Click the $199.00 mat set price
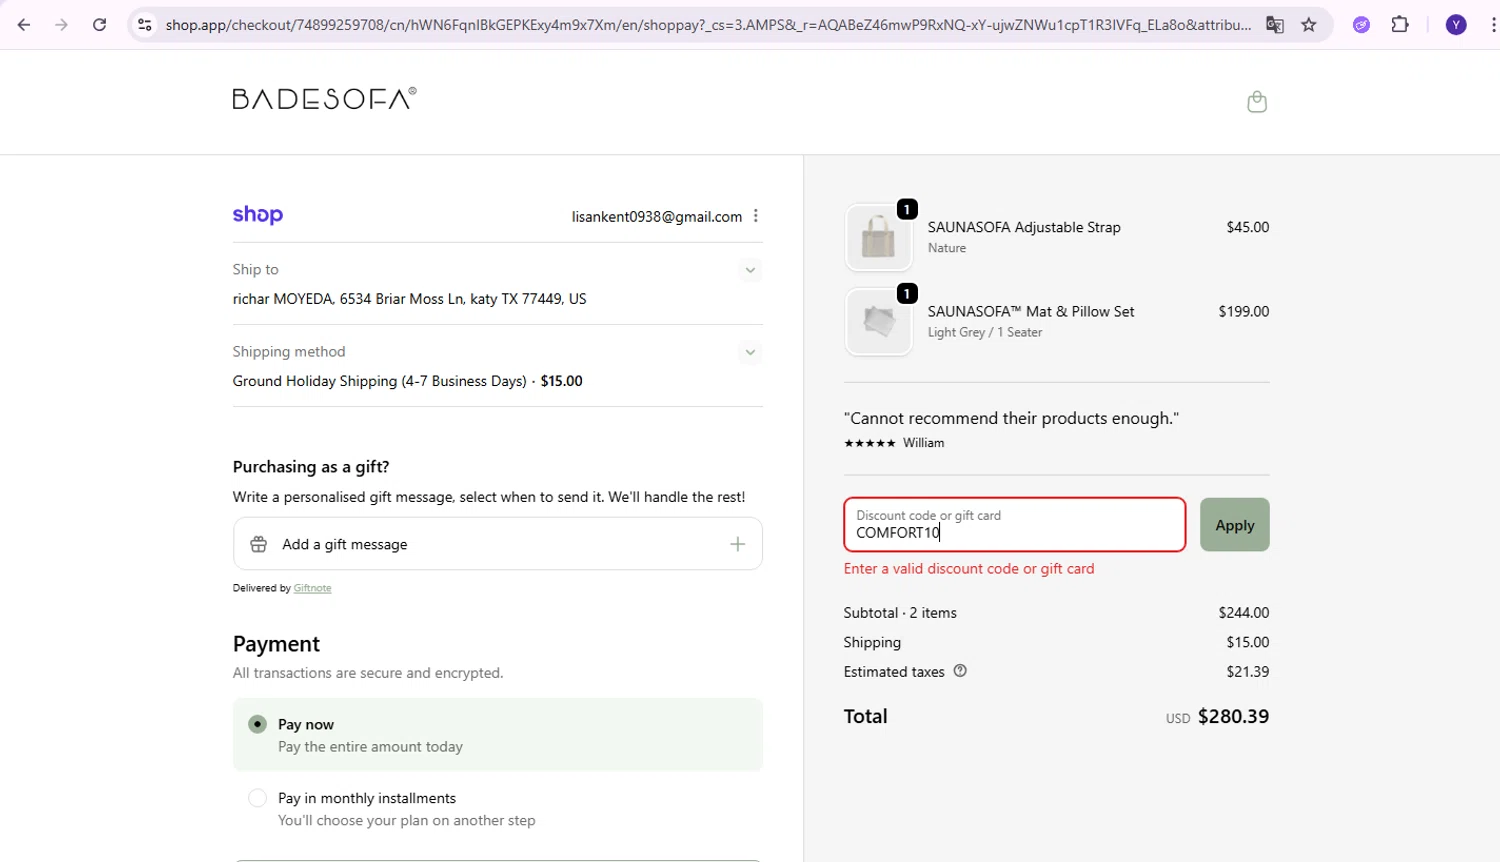The width and height of the screenshot is (1500, 862). [1244, 311]
